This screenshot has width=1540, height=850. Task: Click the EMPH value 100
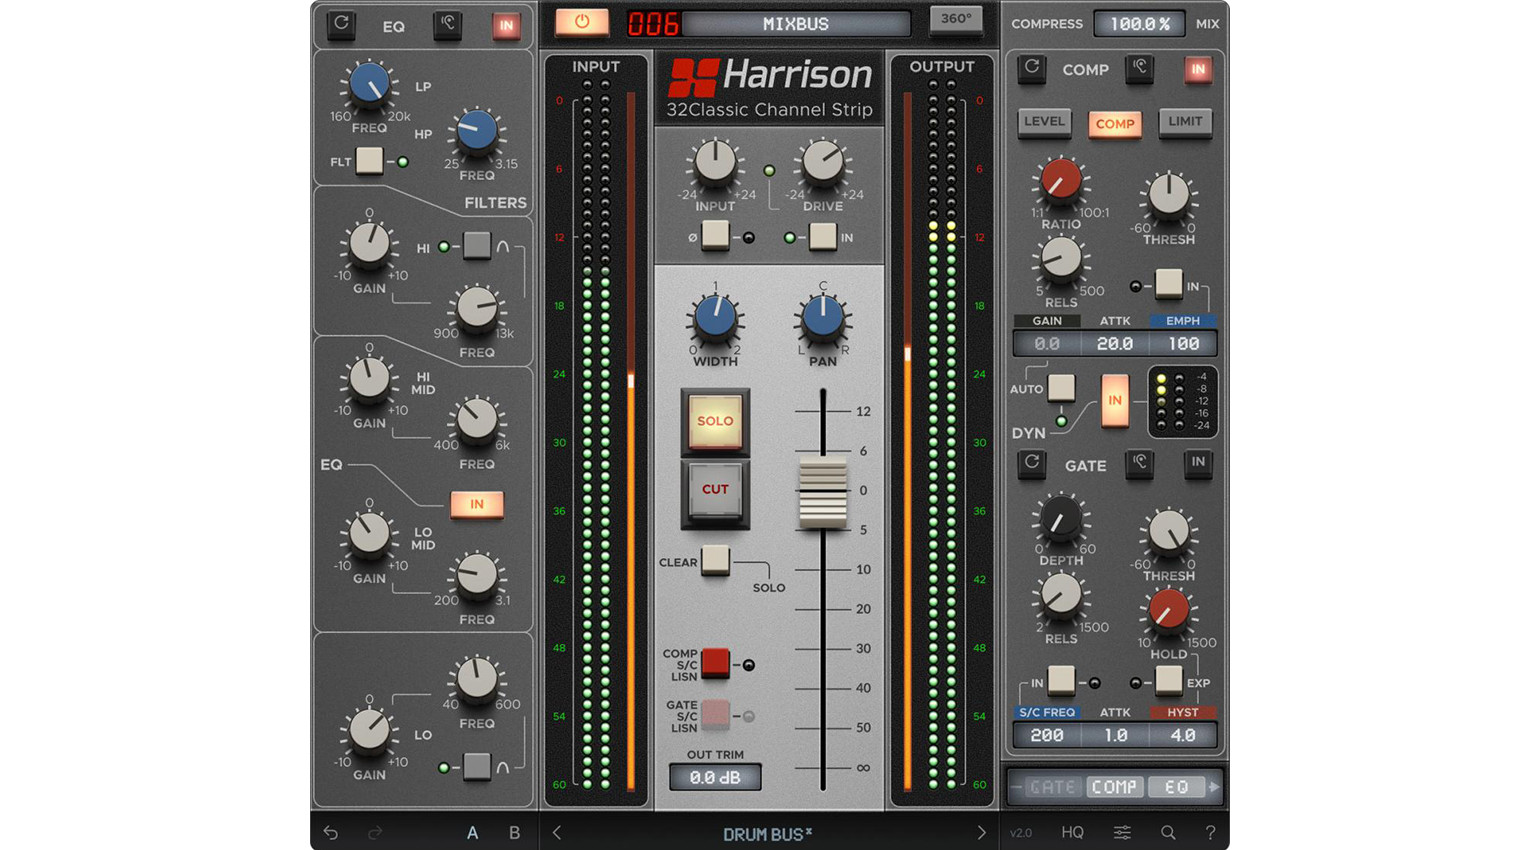[1183, 343]
